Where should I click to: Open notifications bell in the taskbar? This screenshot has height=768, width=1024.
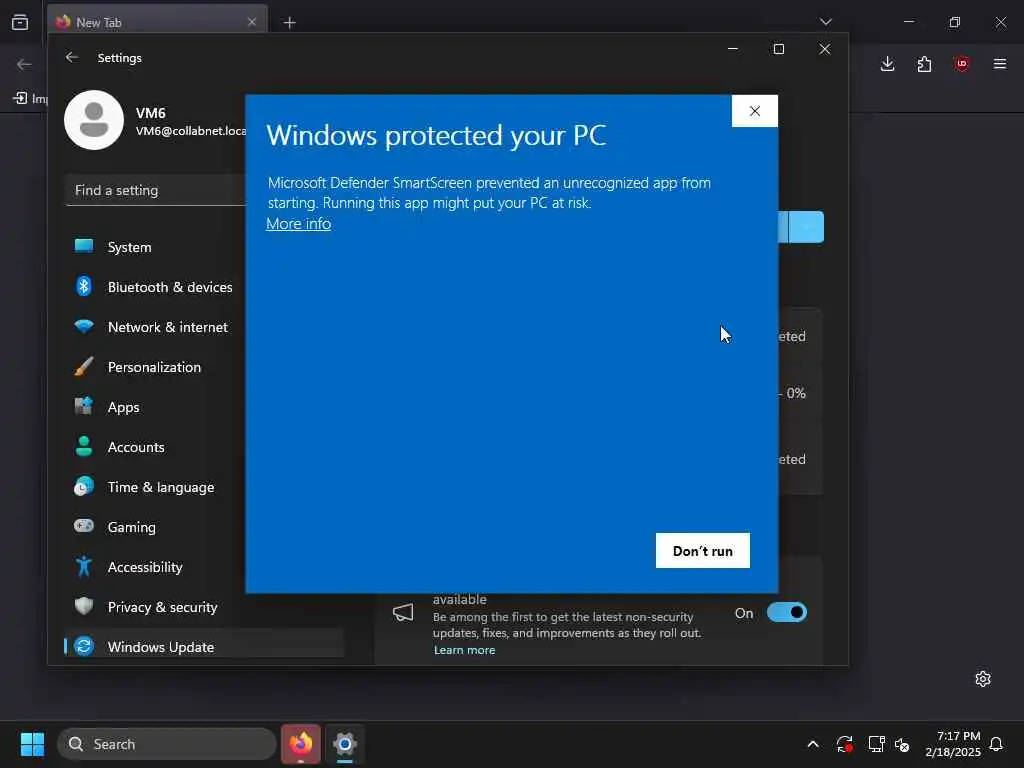pyautogui.click(x=997, y=744)
